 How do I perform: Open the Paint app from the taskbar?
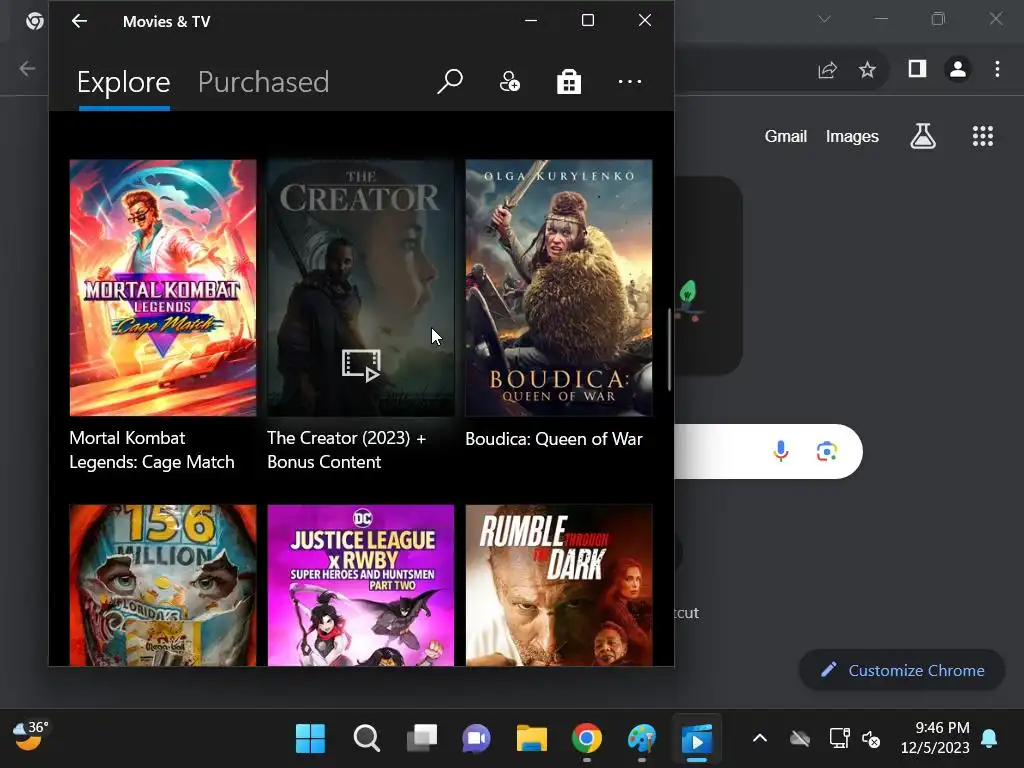(x=642, y=739)
